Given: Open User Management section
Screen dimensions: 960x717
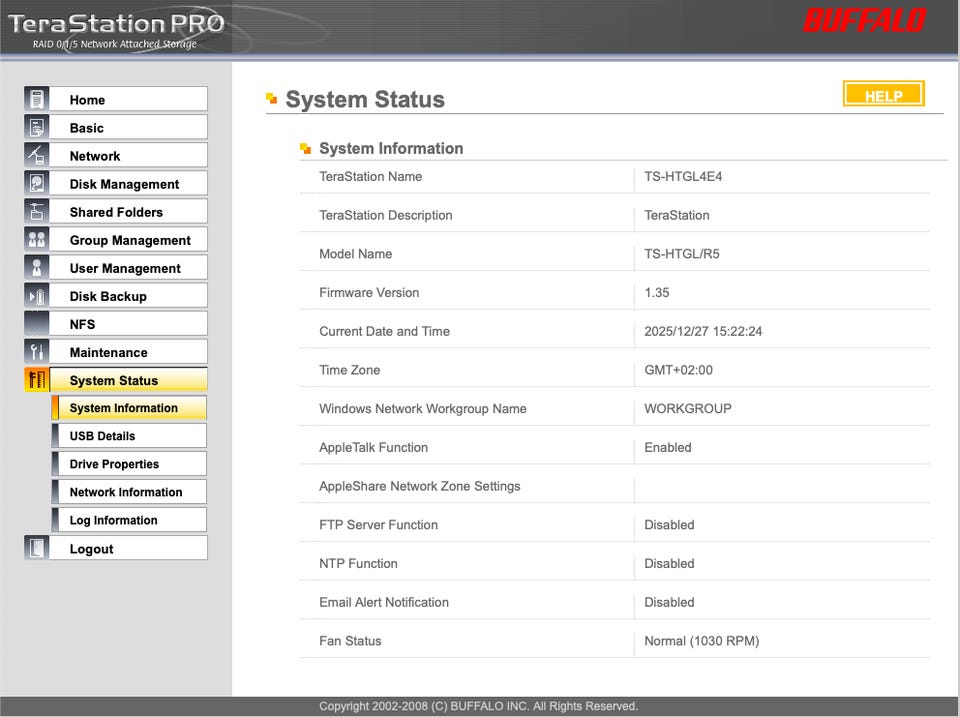Looking at the screenshot, I should (x=128, y=268).
